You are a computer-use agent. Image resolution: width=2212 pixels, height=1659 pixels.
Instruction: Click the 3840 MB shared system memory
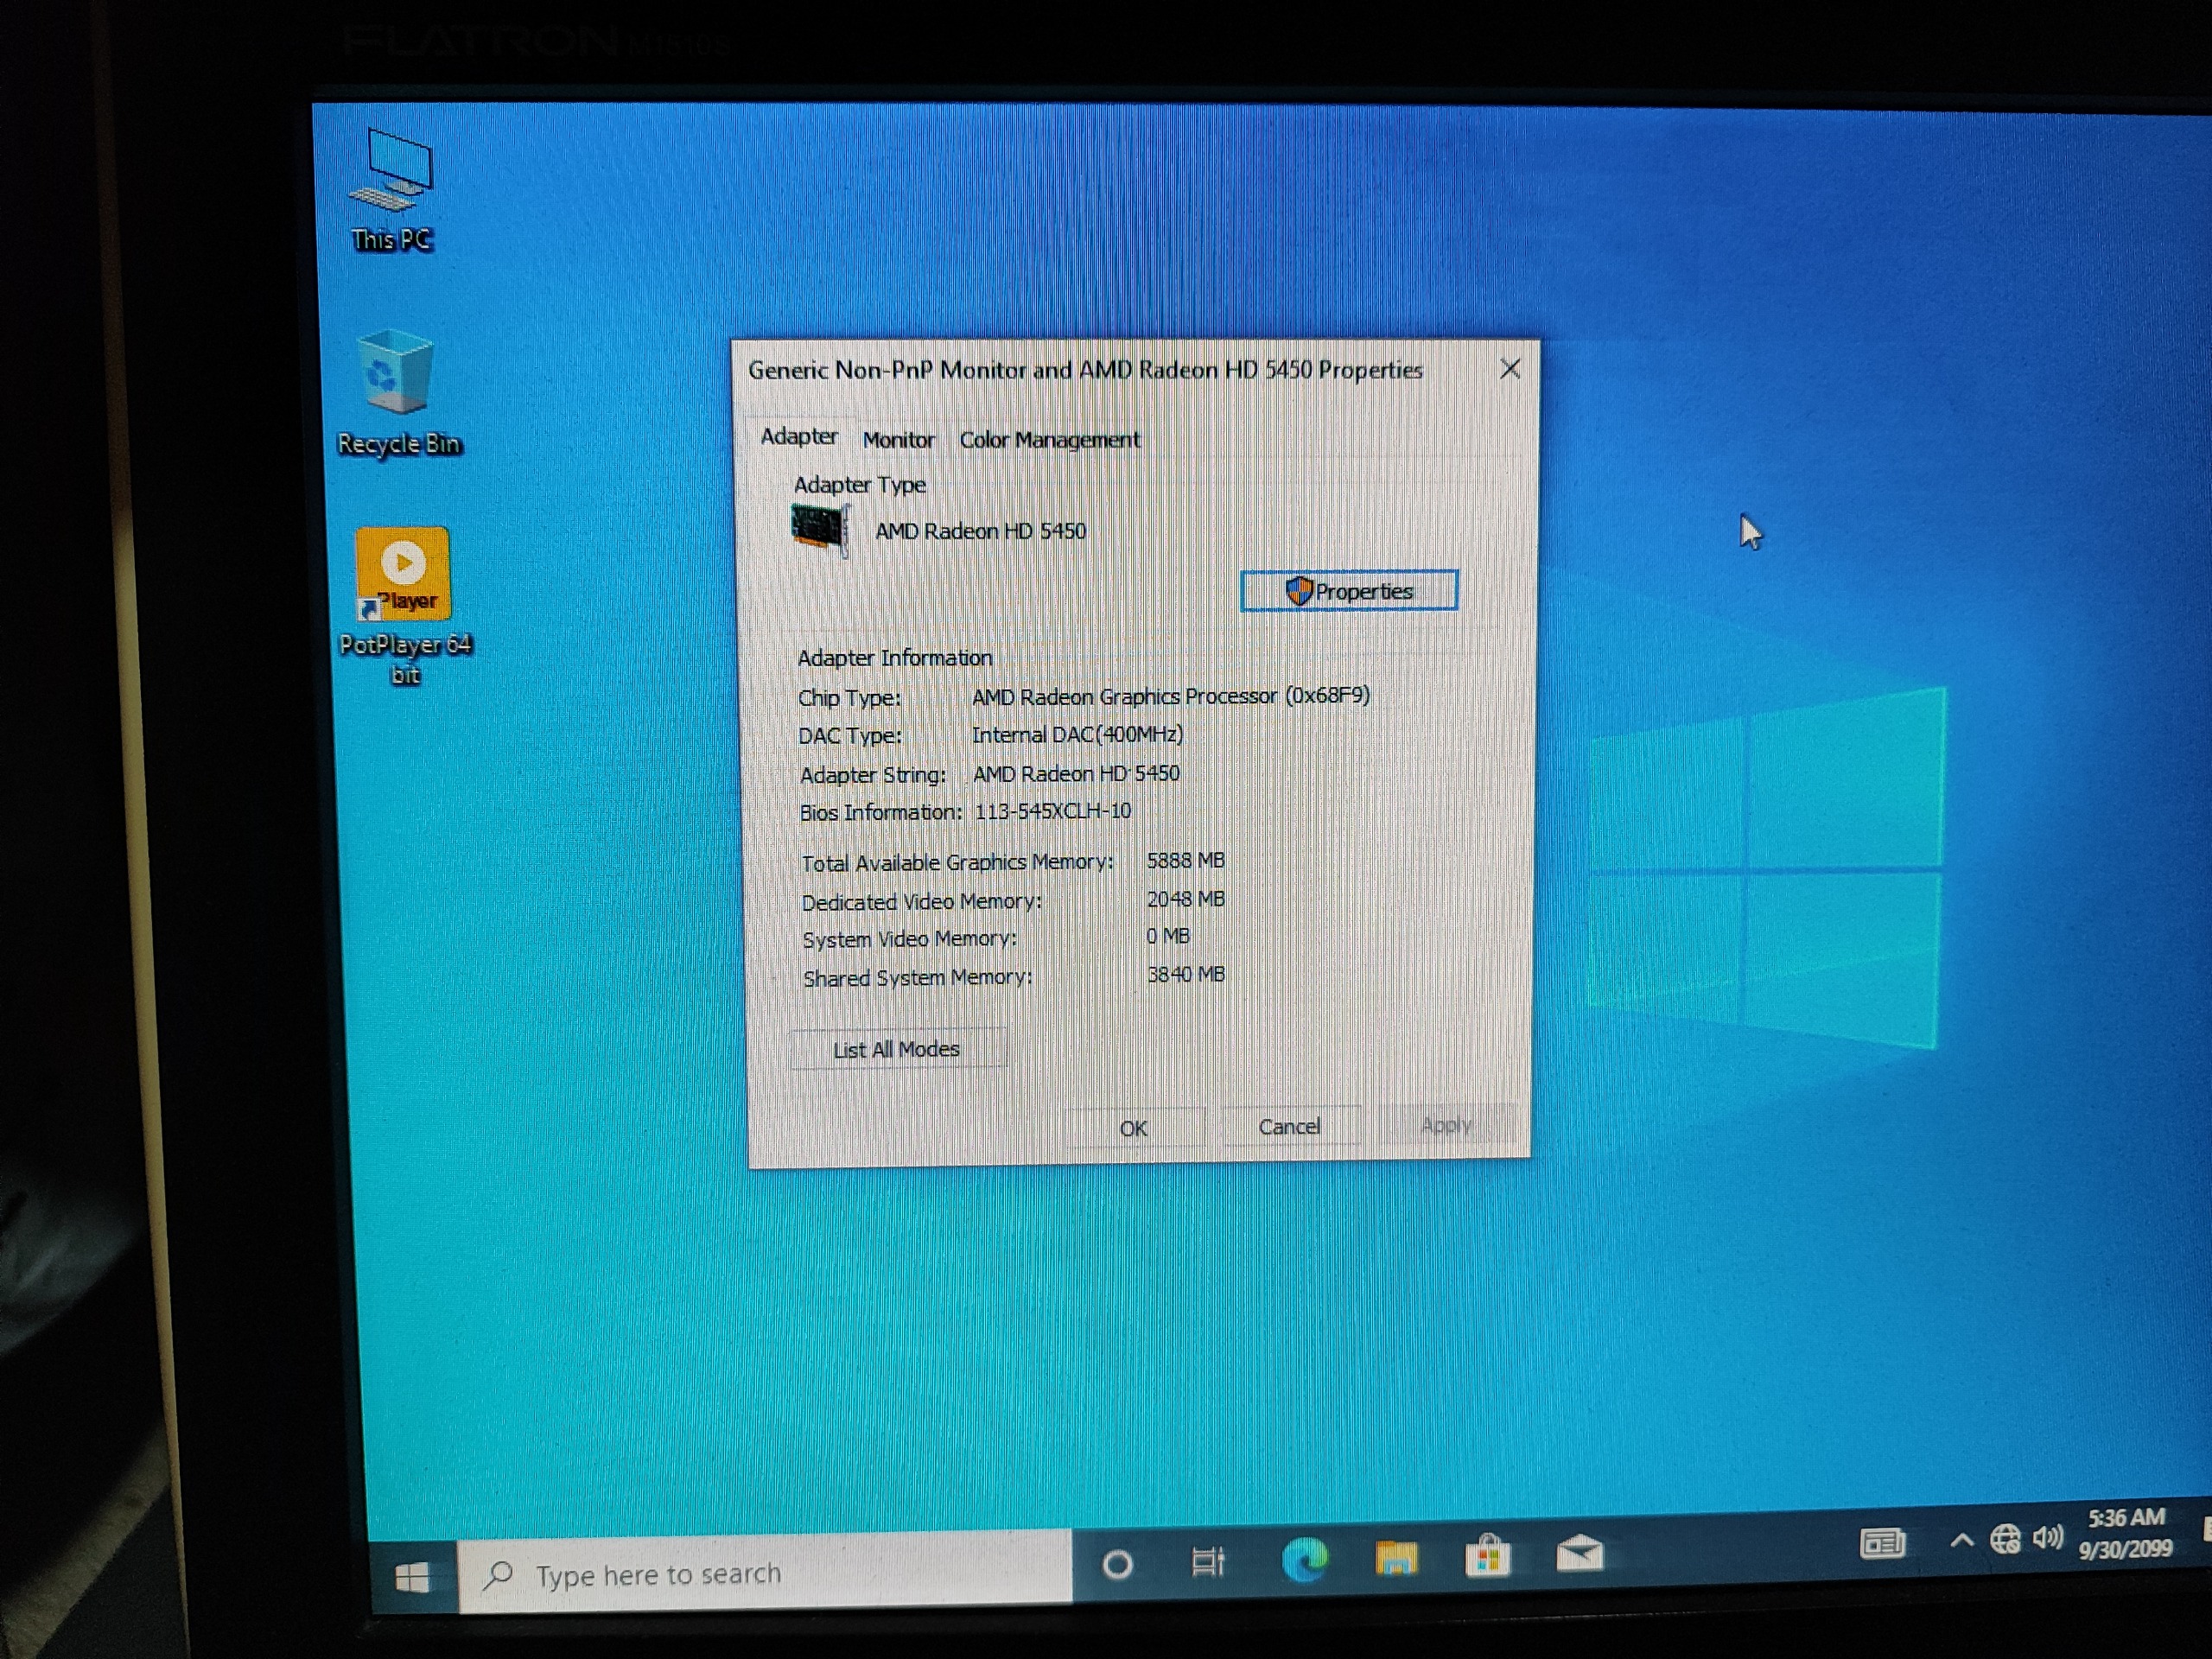[1185, 974]
